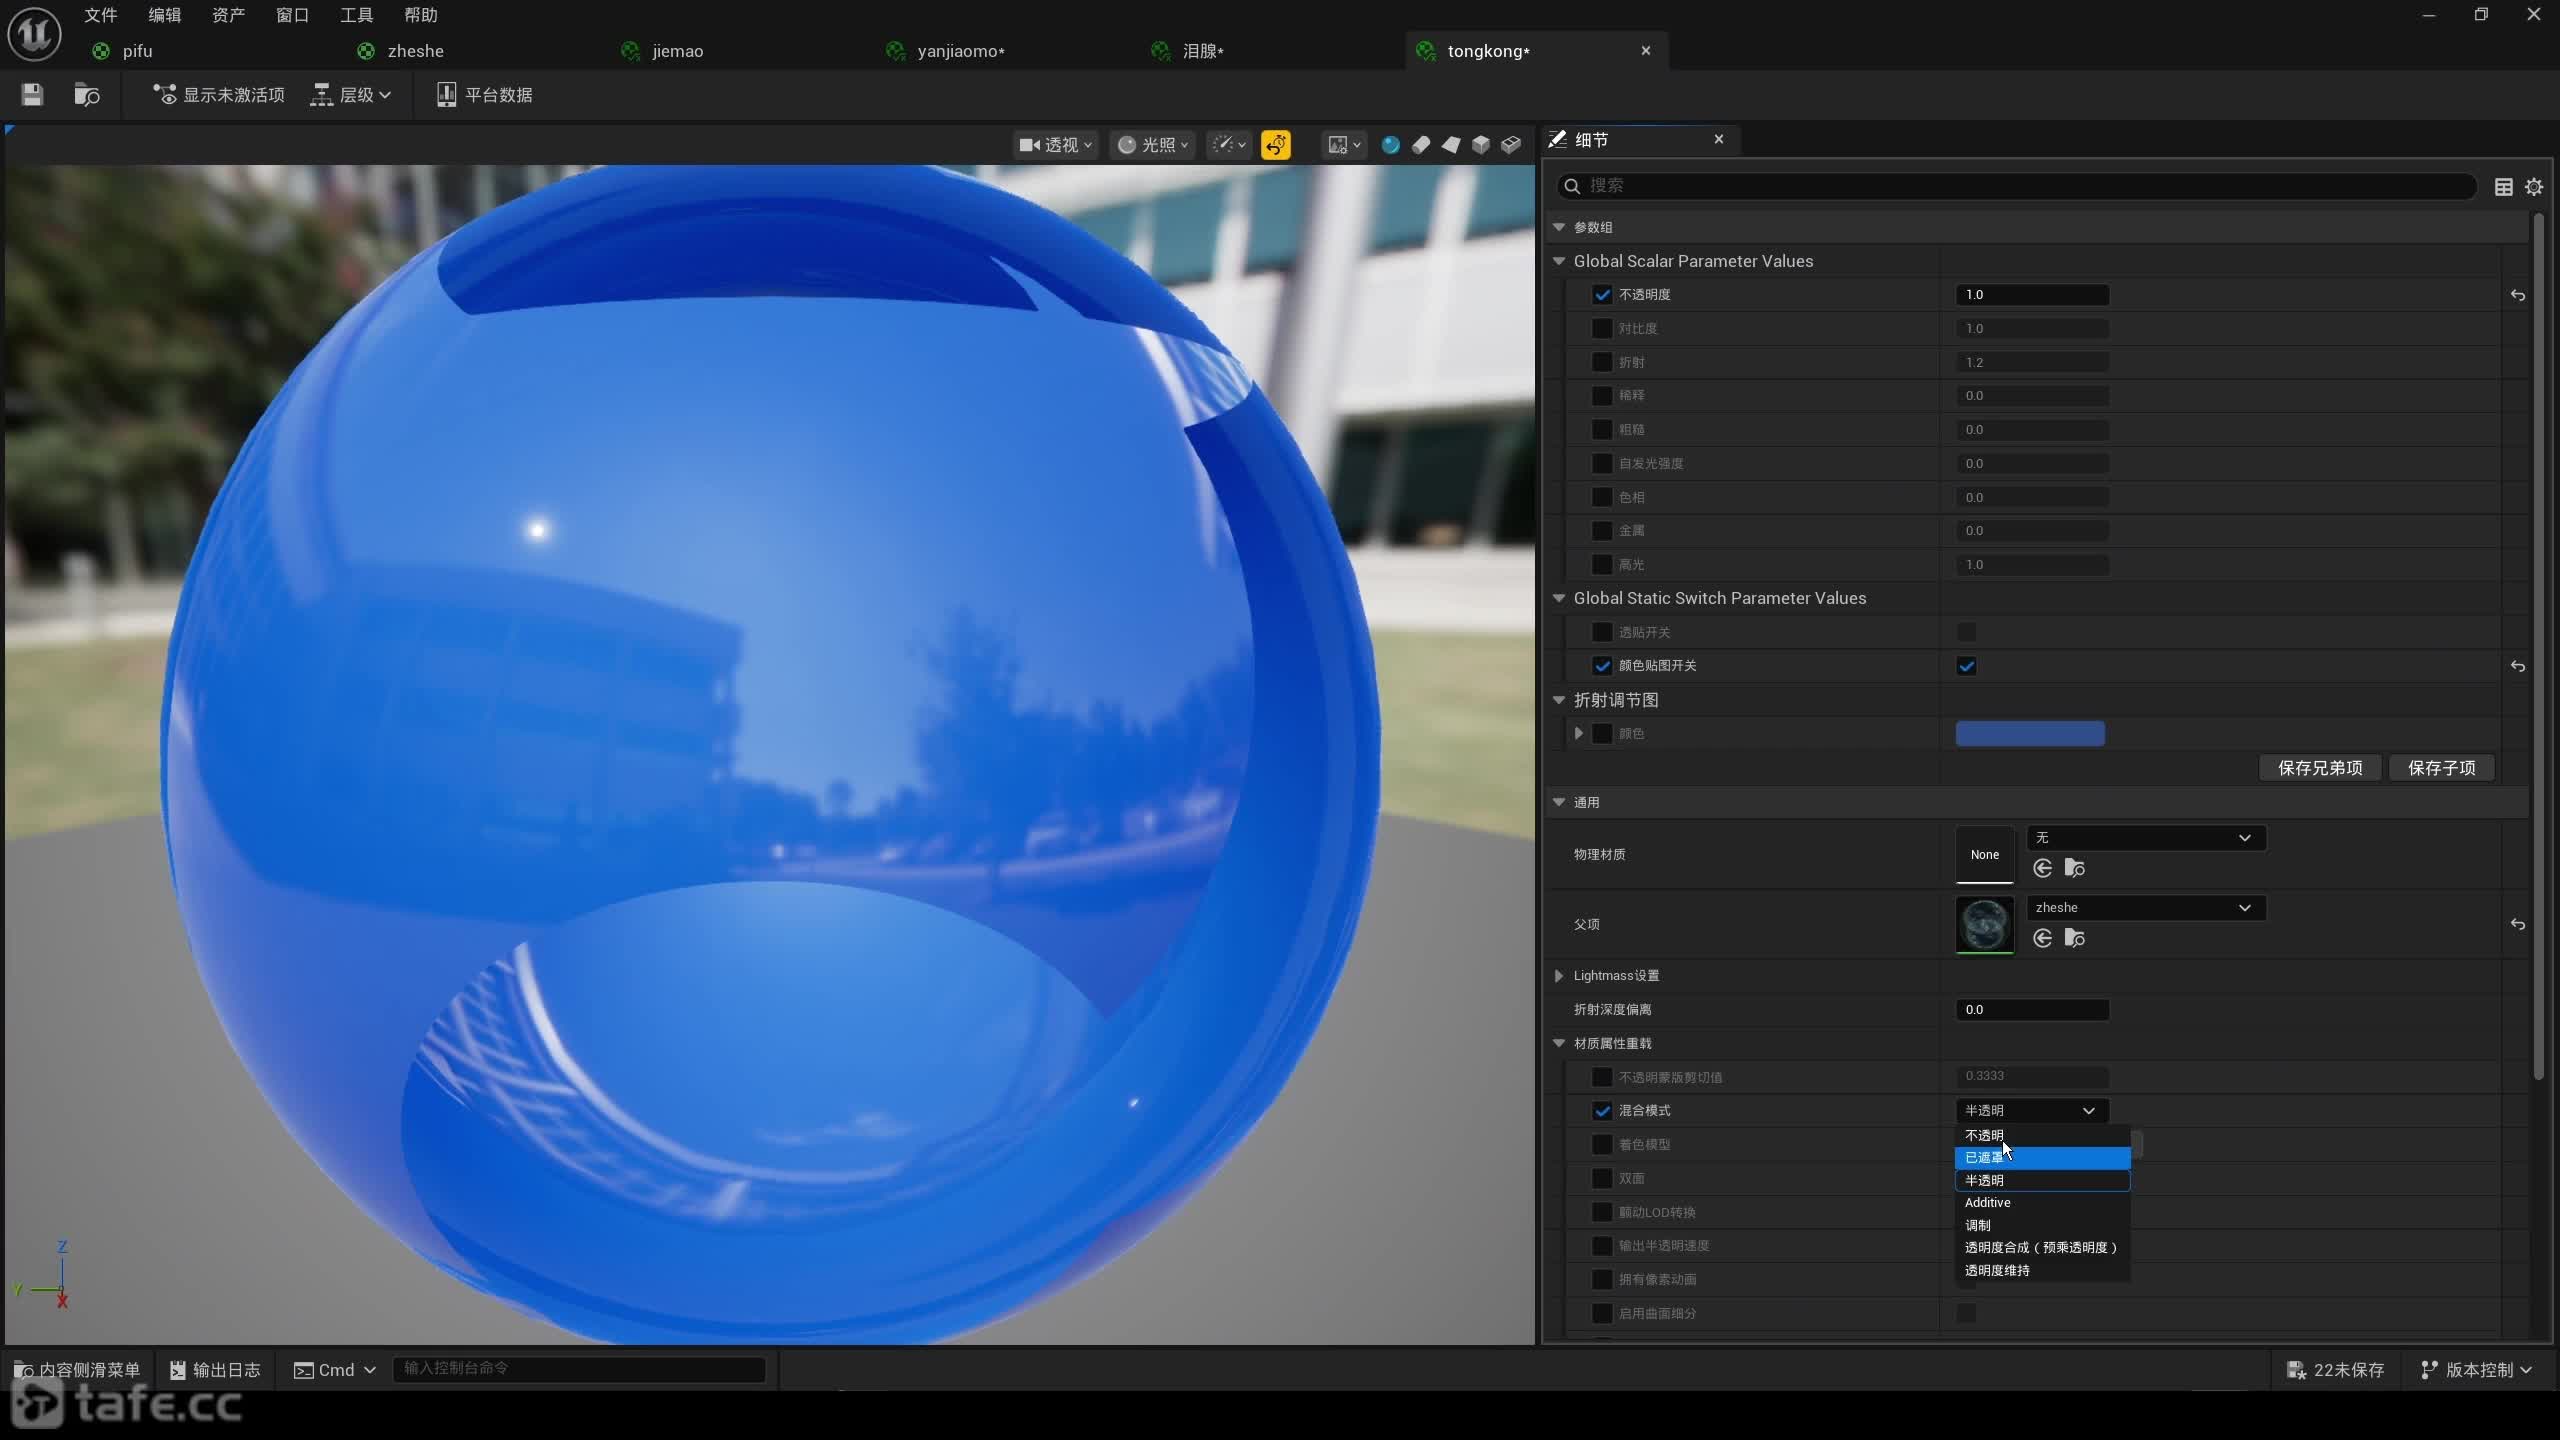Enable the 双面 two-sided override checkbox
Viewport: 2560px width, 1440px height.
tap(1602, 1179)
